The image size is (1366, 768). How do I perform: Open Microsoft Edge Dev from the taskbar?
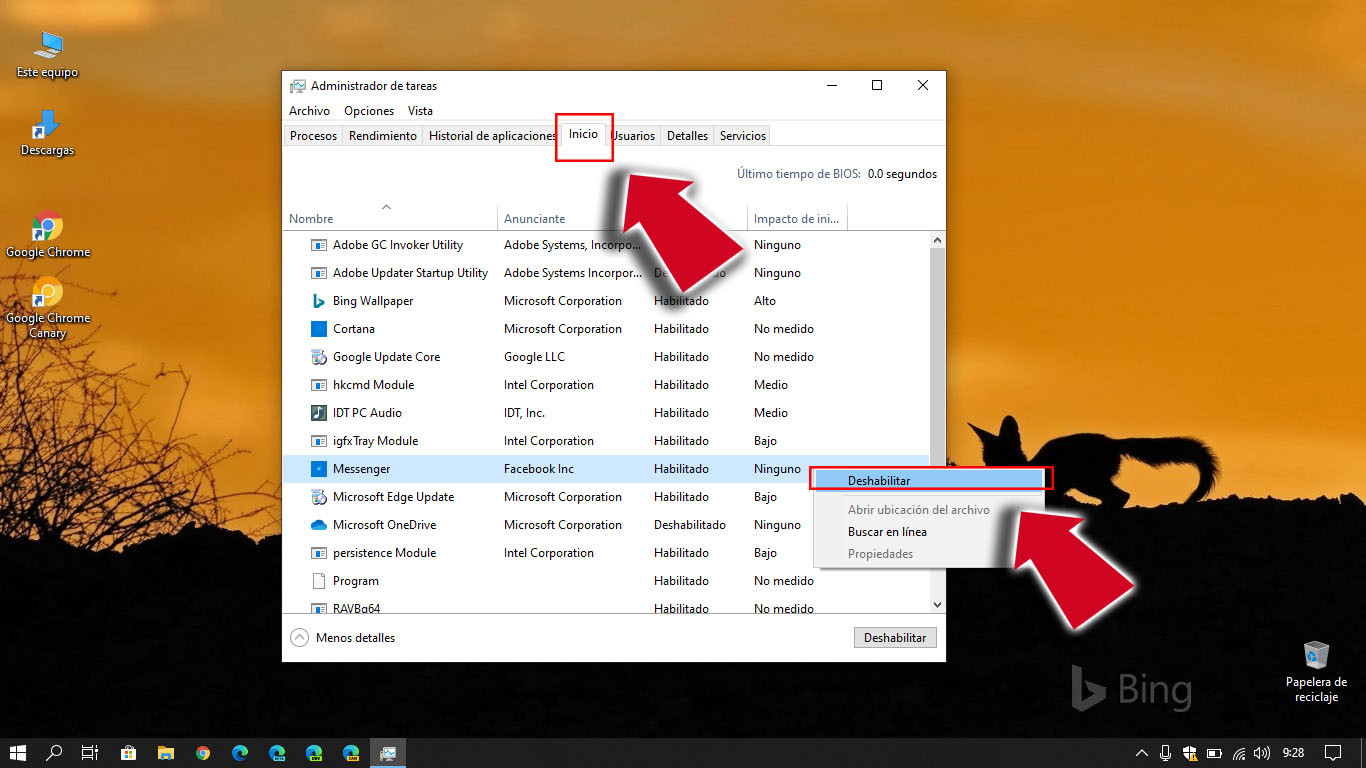pos(314,753)
